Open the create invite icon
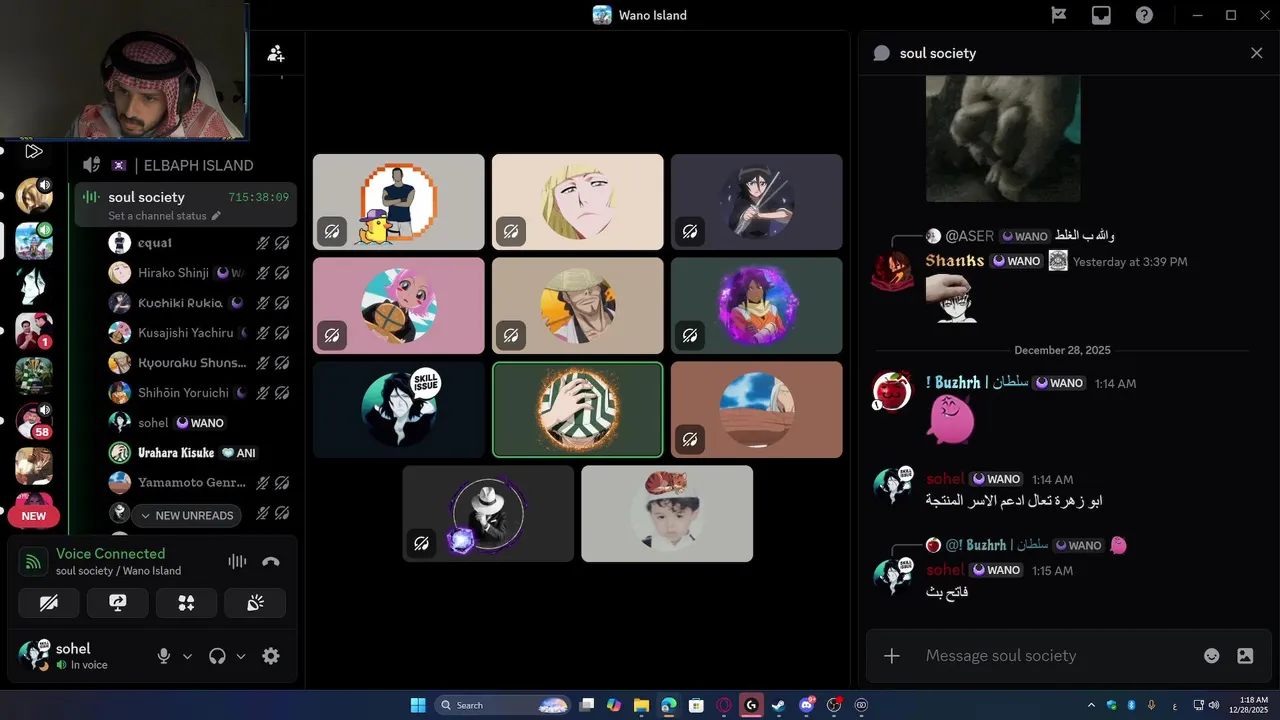This screenshot has height=720, width=1280. [x=276, y=54]
